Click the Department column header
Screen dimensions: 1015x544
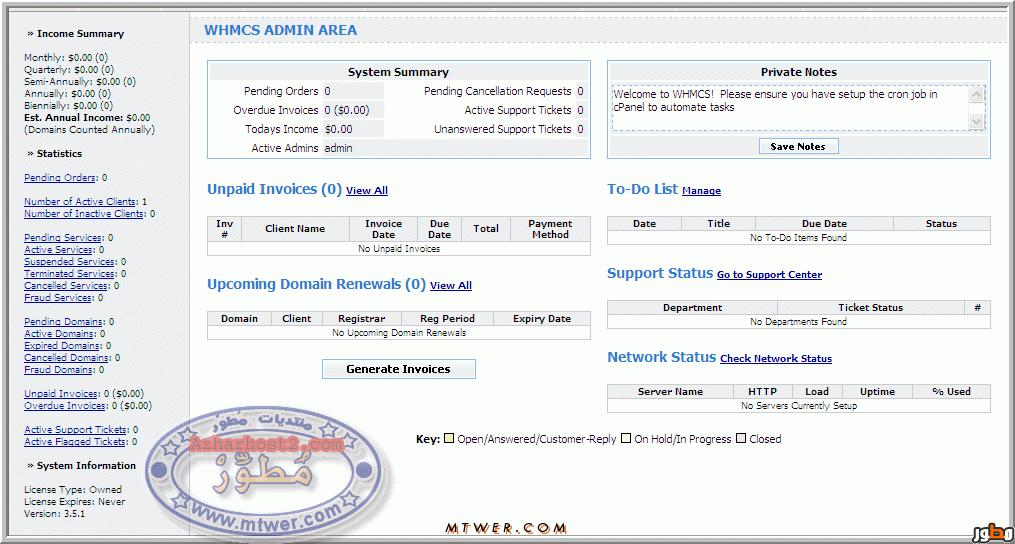click(x=693, y=308)
